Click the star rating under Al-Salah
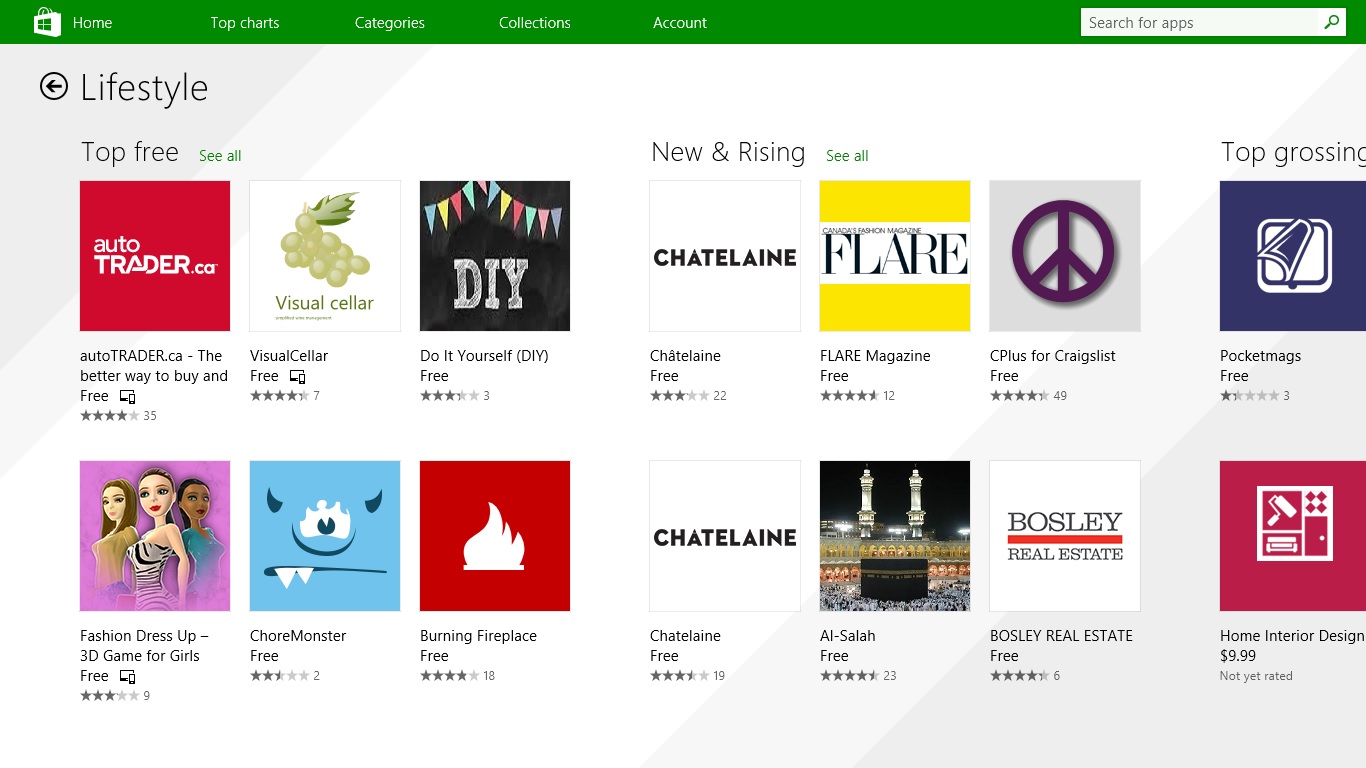1366x768 pixels. click(849, 676)
